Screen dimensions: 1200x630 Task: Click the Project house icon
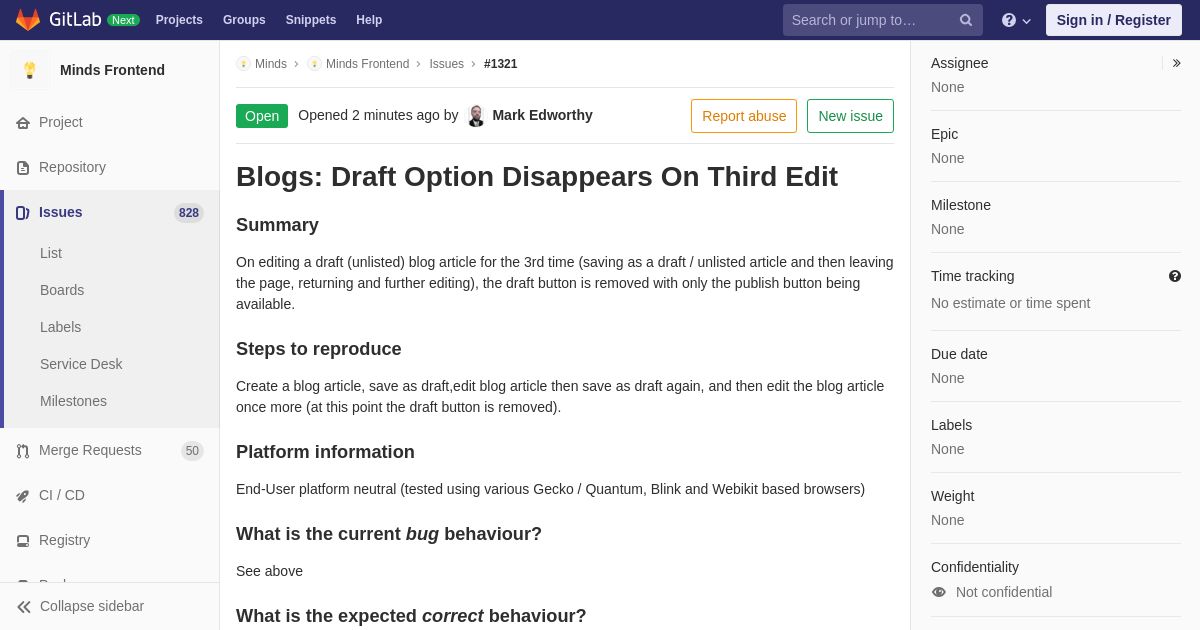coord(23,123)
